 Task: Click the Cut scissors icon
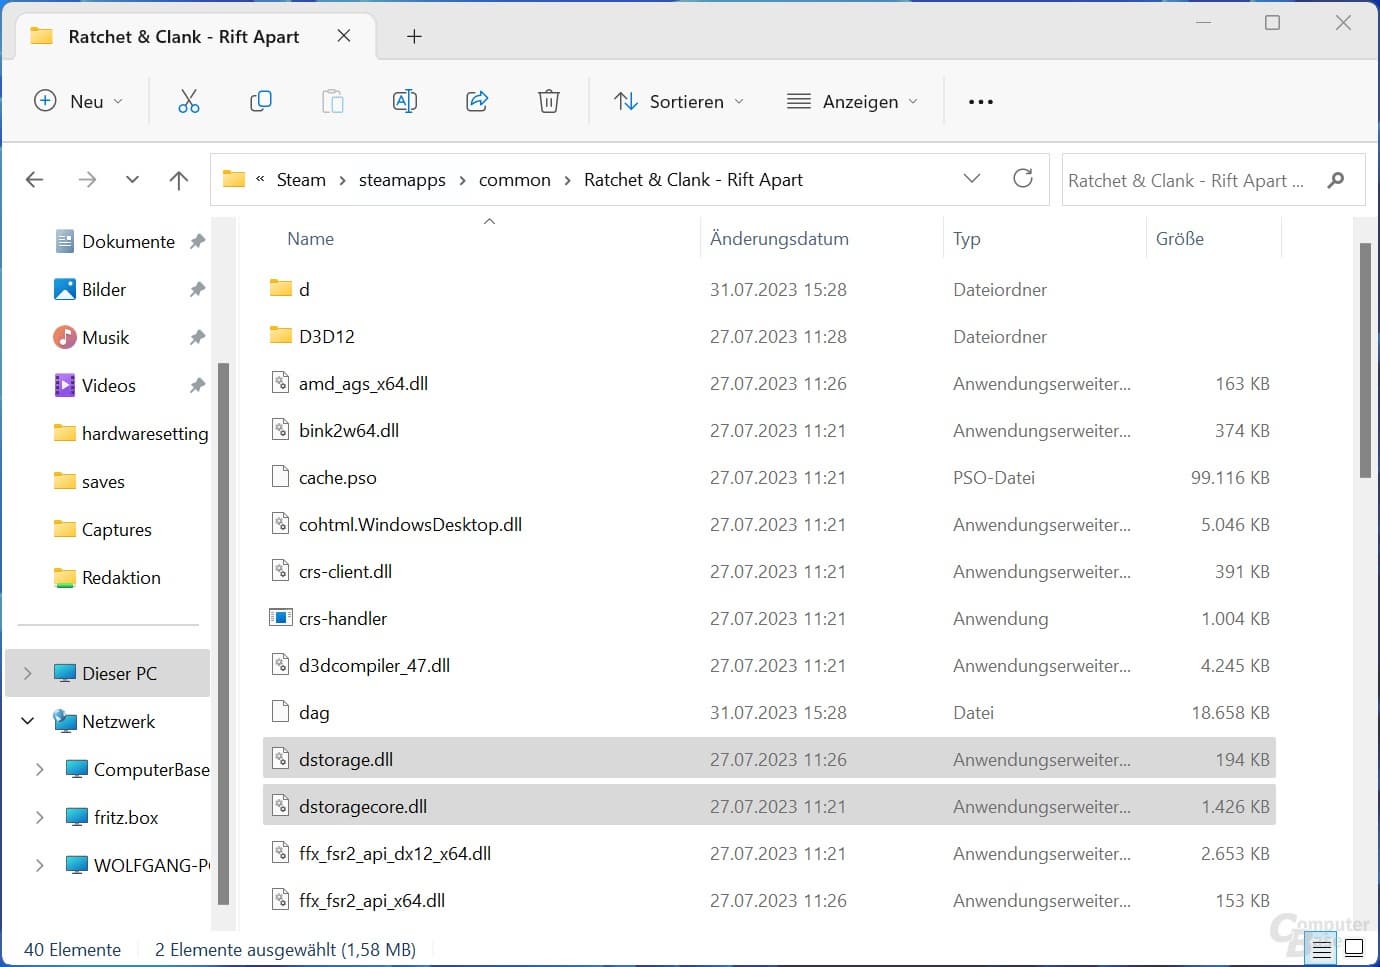[189, 101]
